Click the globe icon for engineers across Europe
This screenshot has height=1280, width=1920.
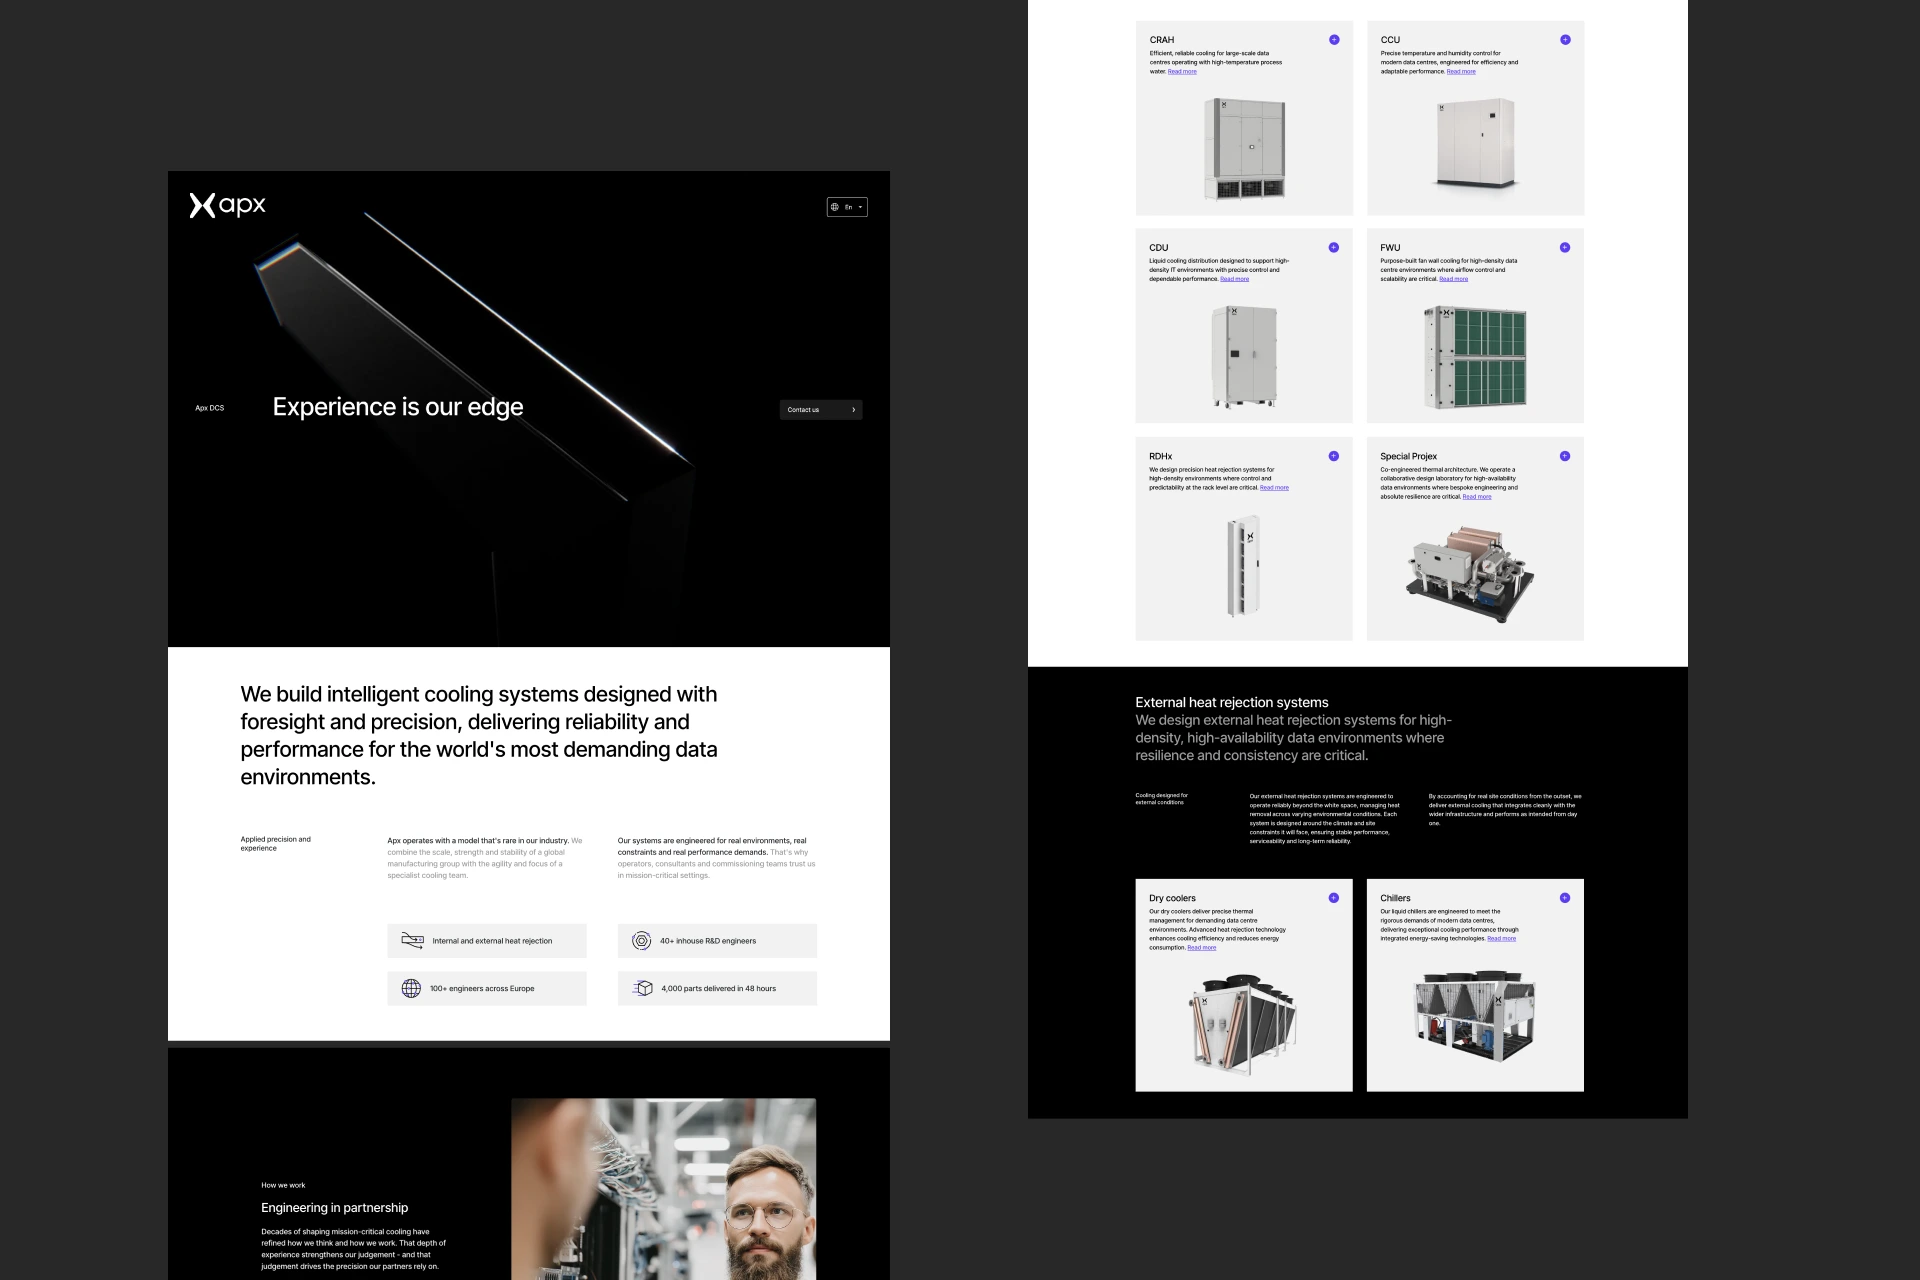pyautogui.click(x=411, y=988)
